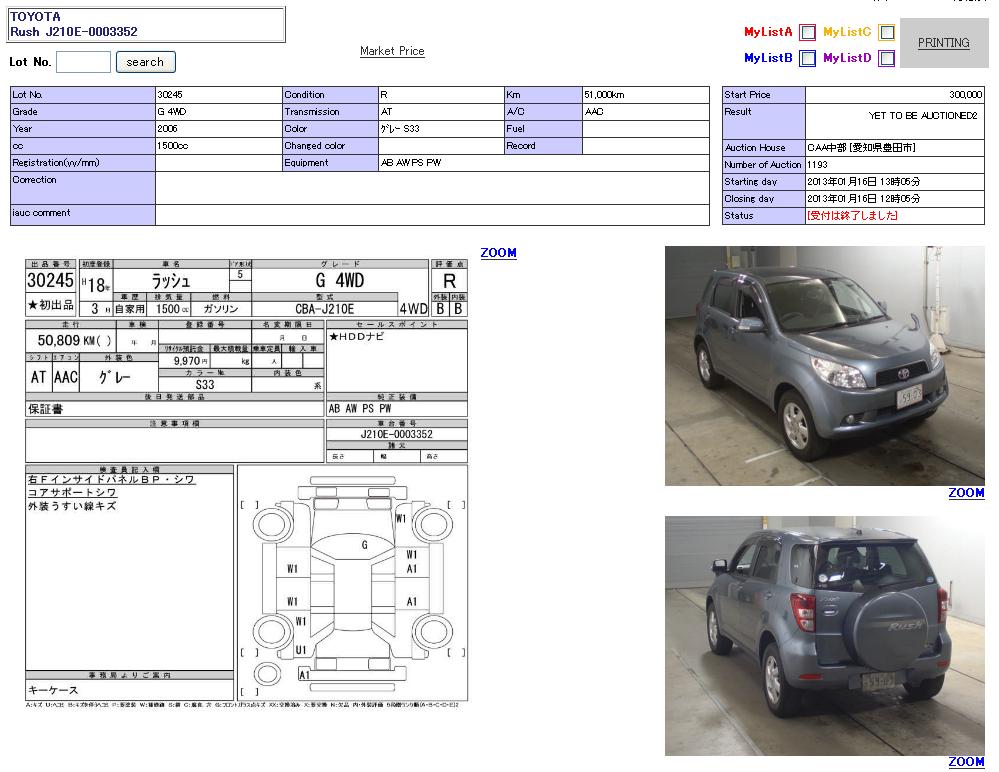Click the search button
Viewport: 999px width, 772px height.
(x=145, y=62)
